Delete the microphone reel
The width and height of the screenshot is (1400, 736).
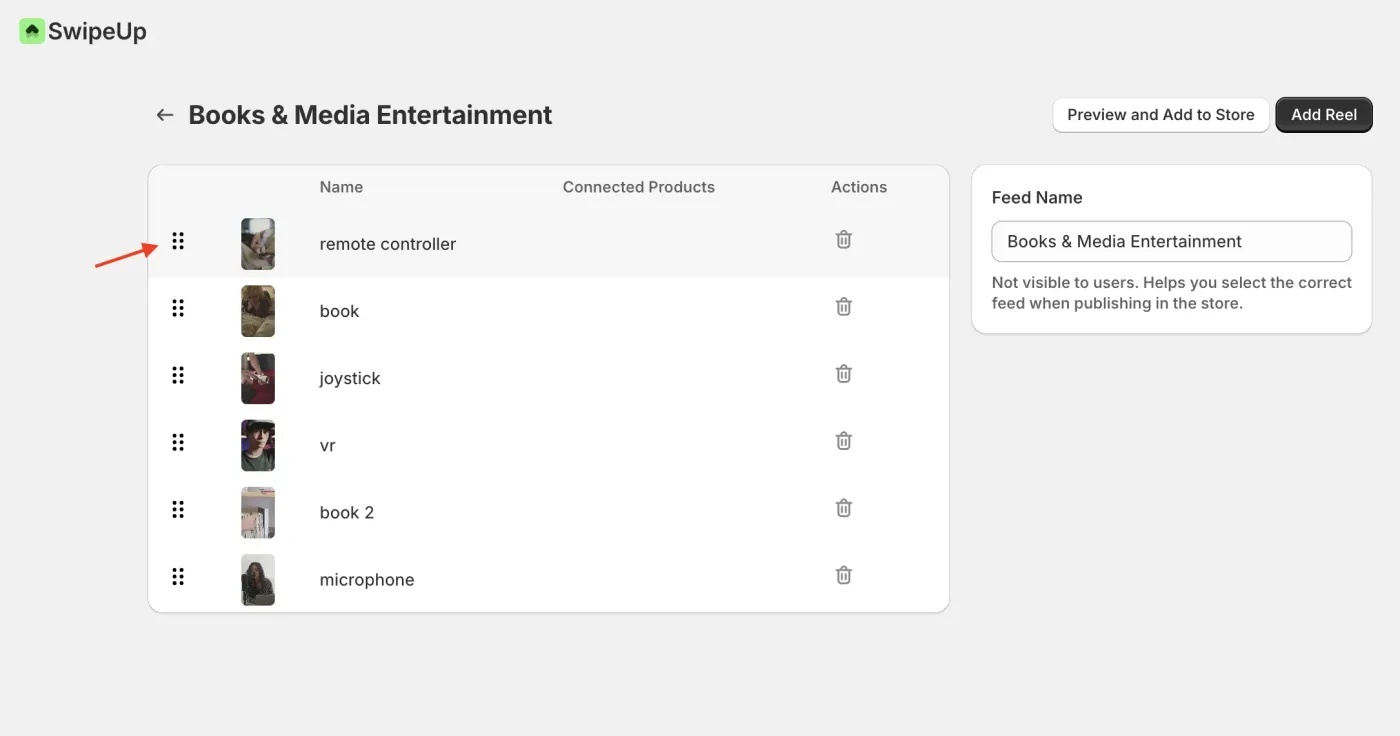[844, 575]
